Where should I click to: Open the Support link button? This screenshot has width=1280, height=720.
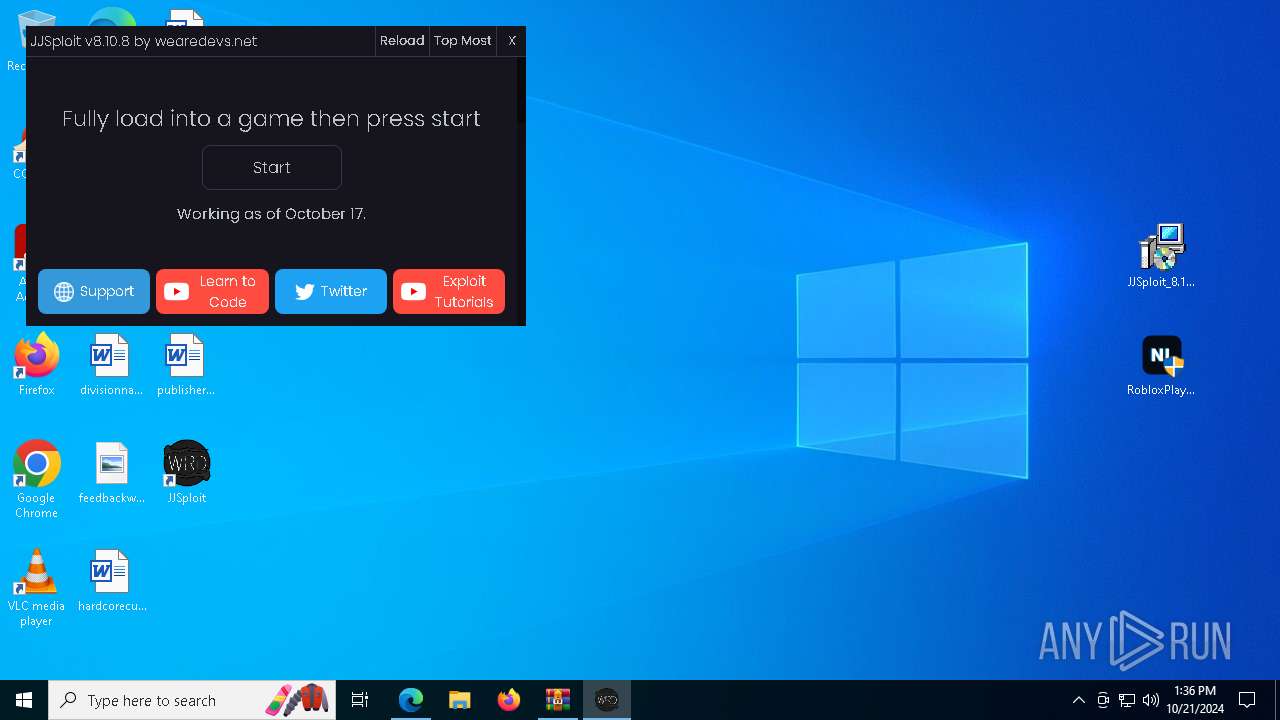tap(94, 291)
